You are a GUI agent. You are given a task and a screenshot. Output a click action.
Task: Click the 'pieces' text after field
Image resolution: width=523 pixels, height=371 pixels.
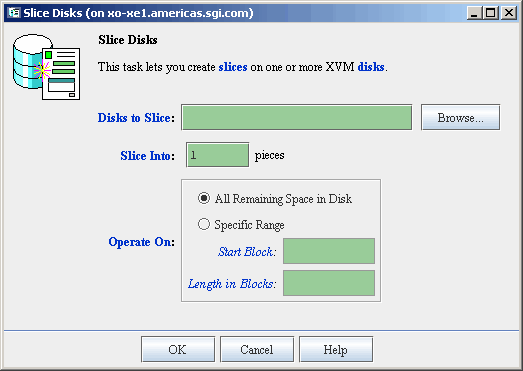[270, 155]
